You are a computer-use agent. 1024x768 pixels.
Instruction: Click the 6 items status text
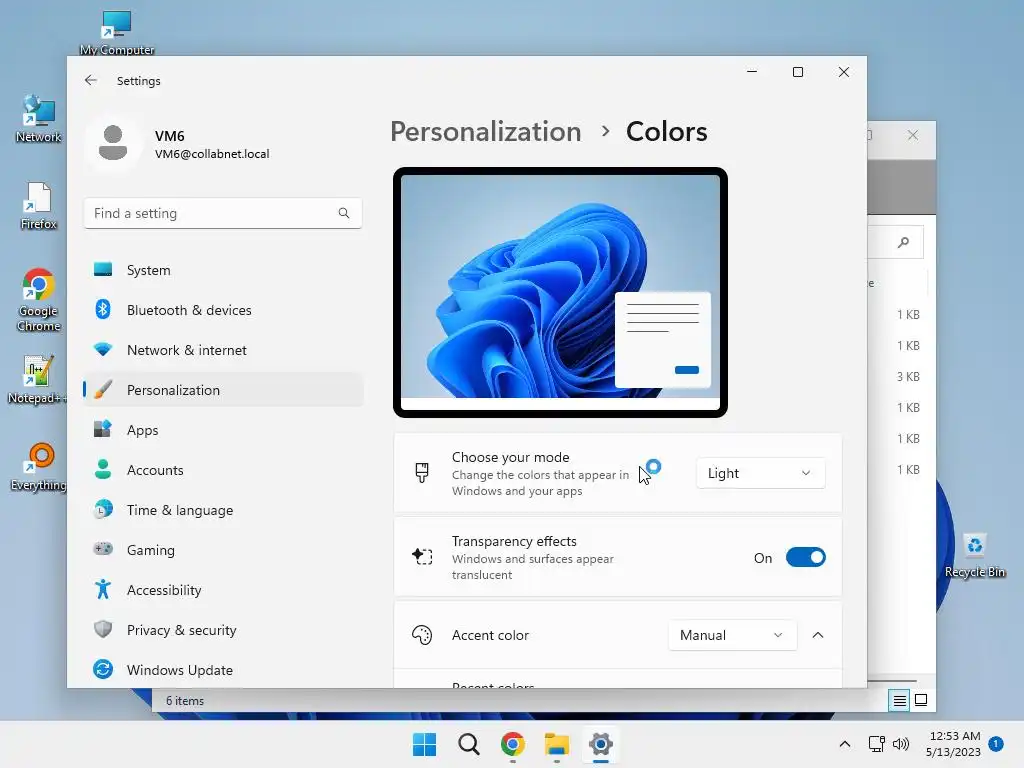[185, 701]
